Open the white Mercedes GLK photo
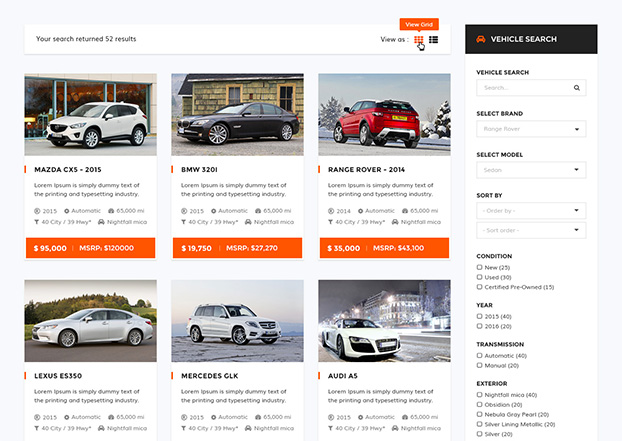Image resolution: width=622 pixels, height=441 pixels. pos(237,321)
